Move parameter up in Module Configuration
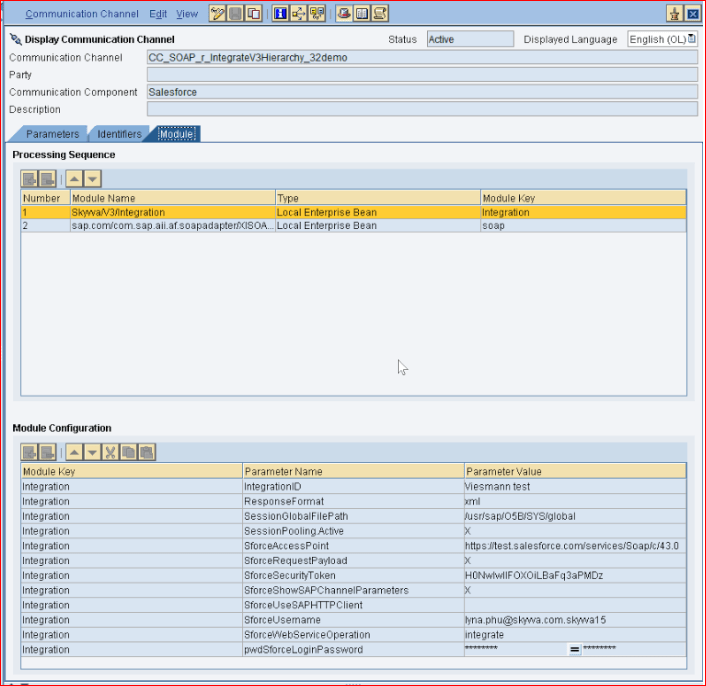The image size is (706, 686). pos(75,452)
